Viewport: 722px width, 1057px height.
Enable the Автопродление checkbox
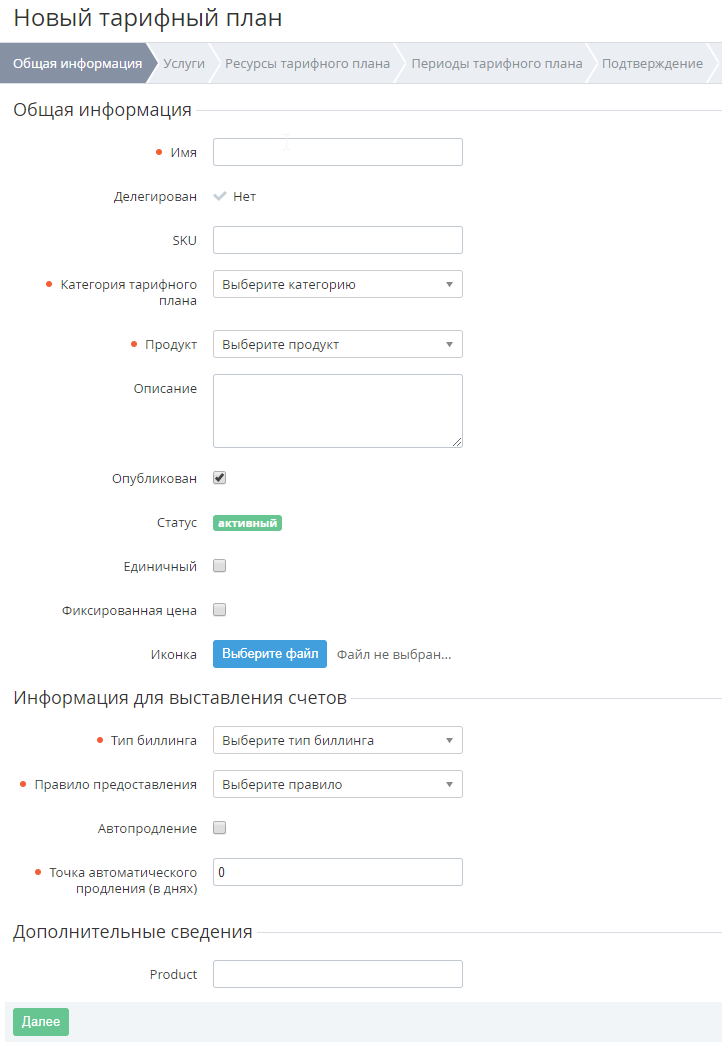click(x=220, y=828)
